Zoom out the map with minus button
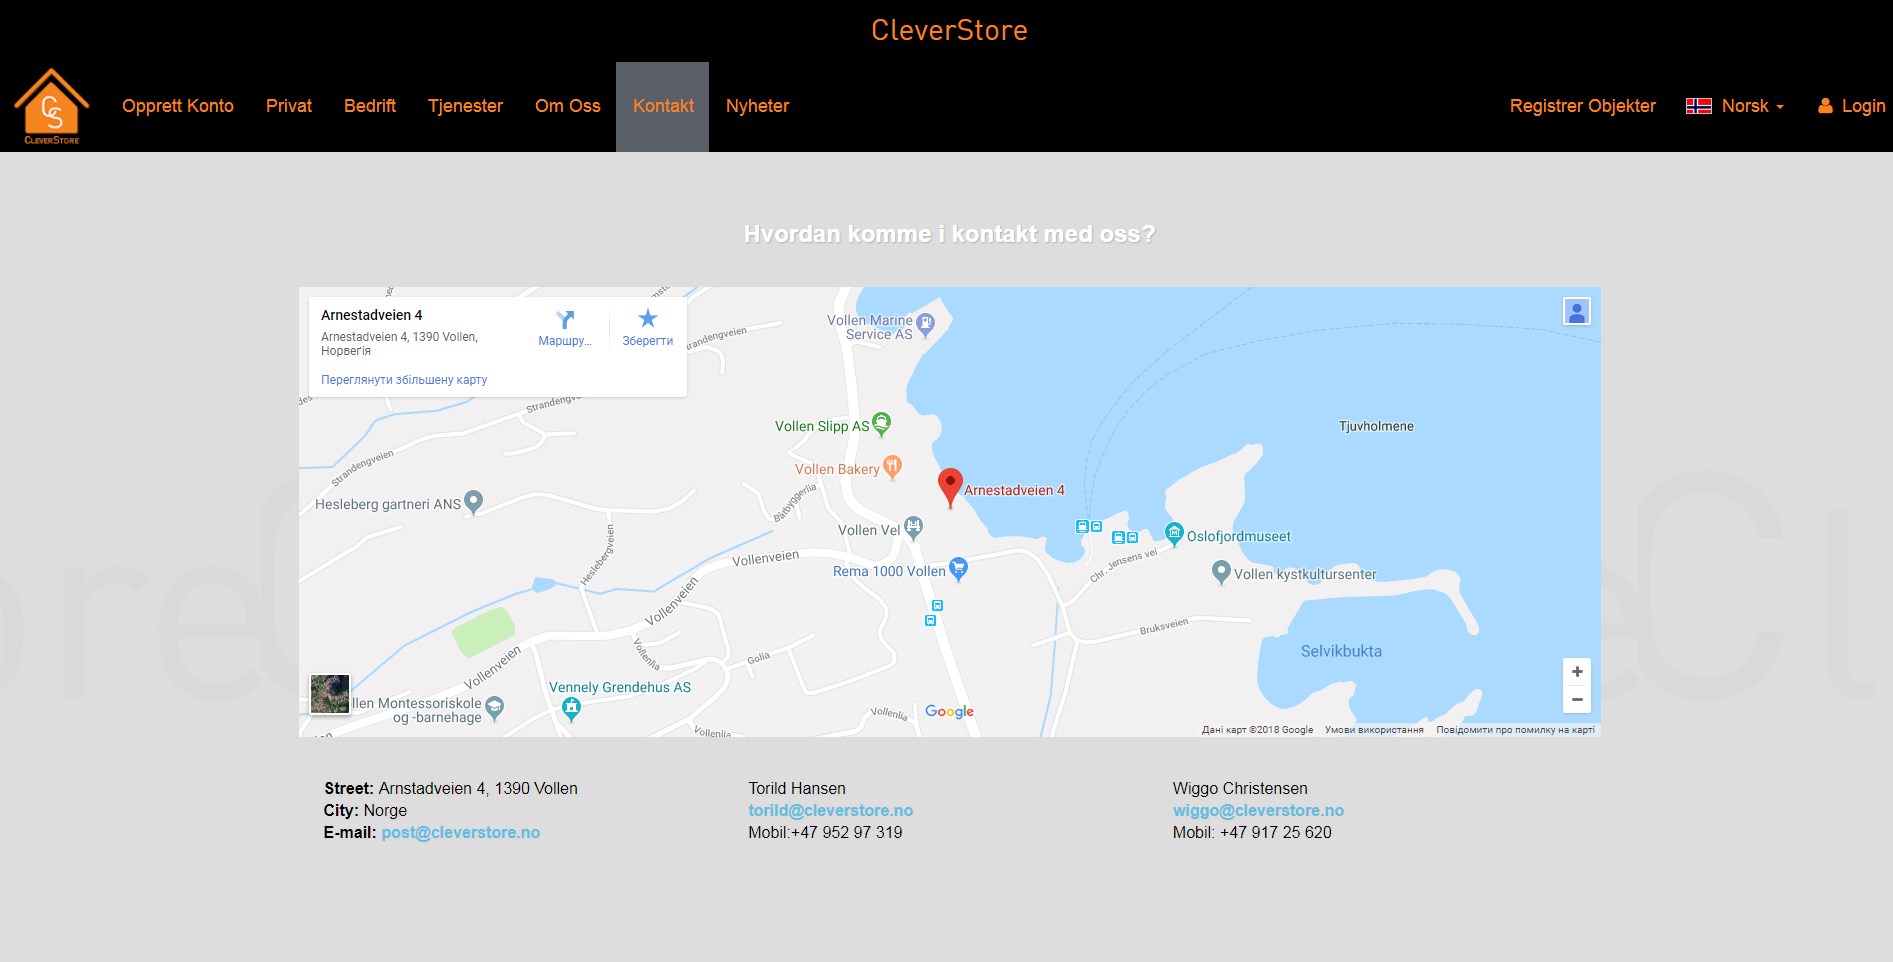1893x962 pixels. pos(1577,699)
